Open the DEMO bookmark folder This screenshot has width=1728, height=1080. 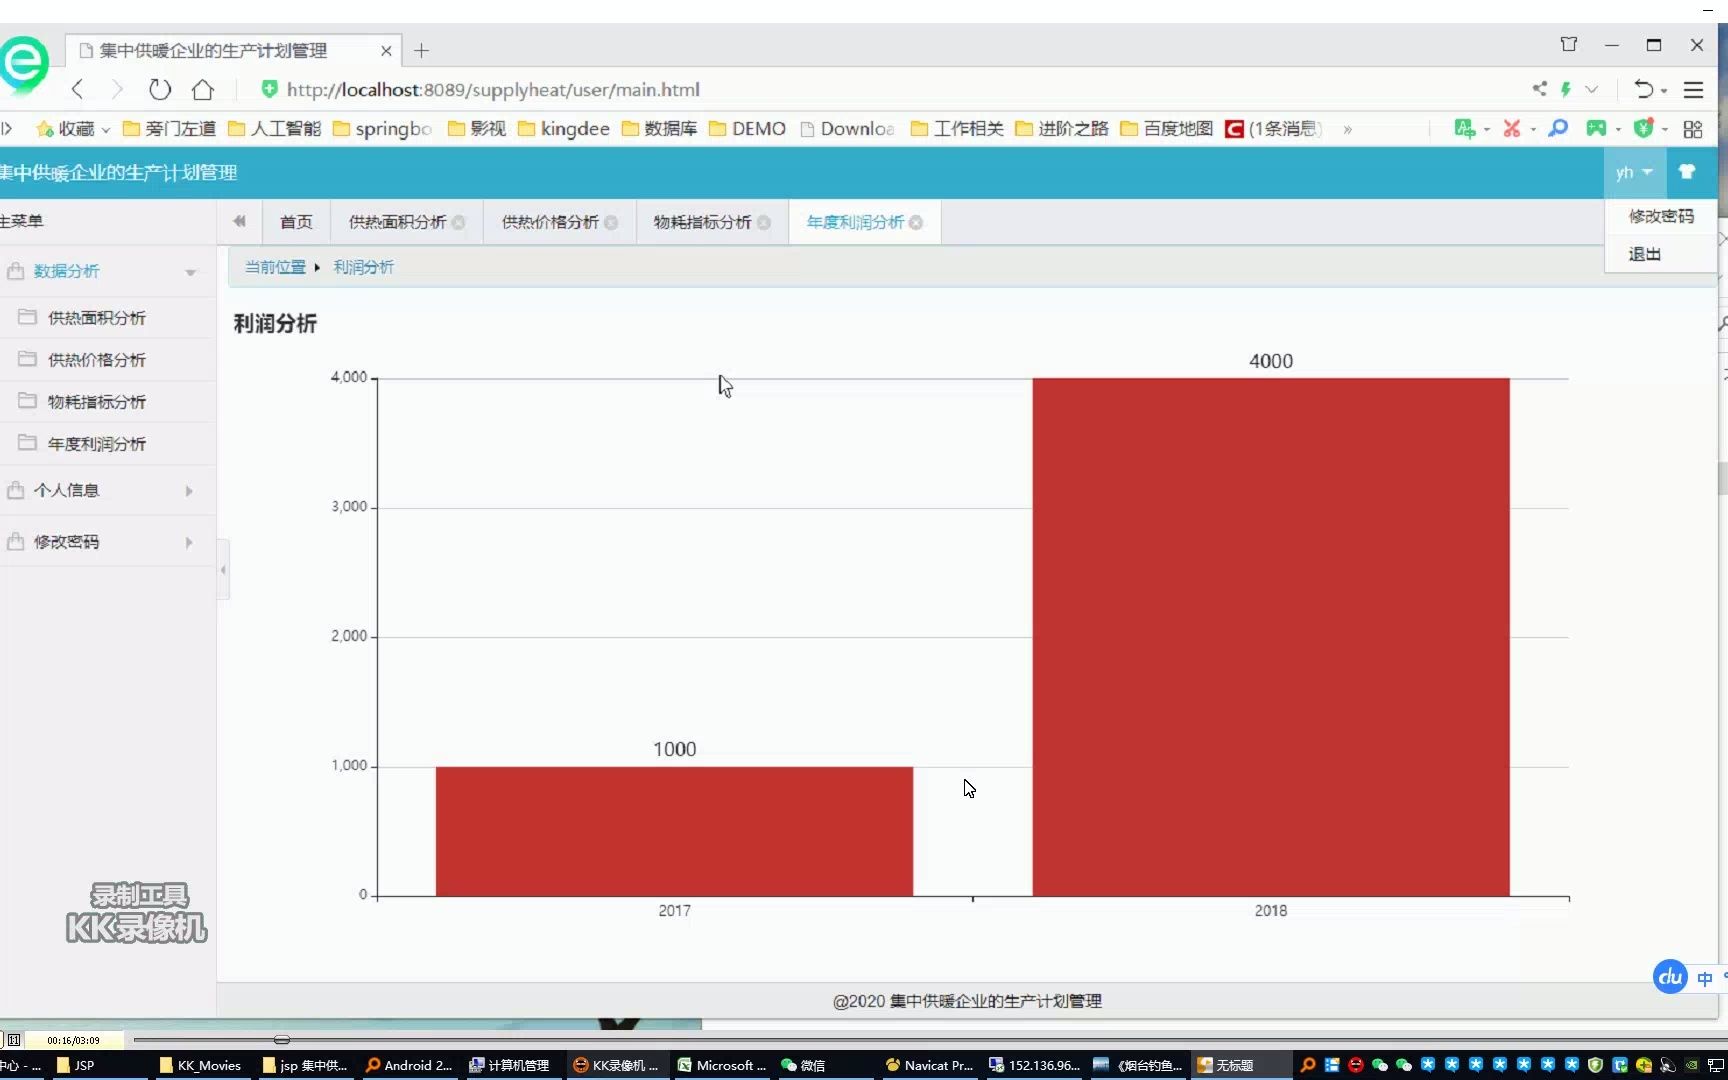[747, 129]
